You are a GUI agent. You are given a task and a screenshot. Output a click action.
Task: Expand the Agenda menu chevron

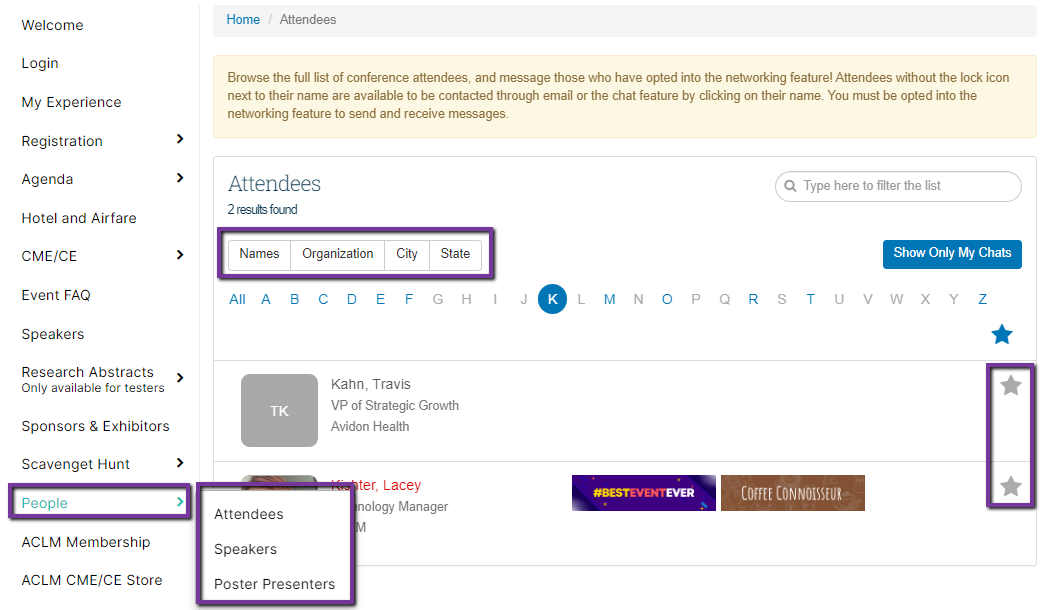(x=180, y=178)
